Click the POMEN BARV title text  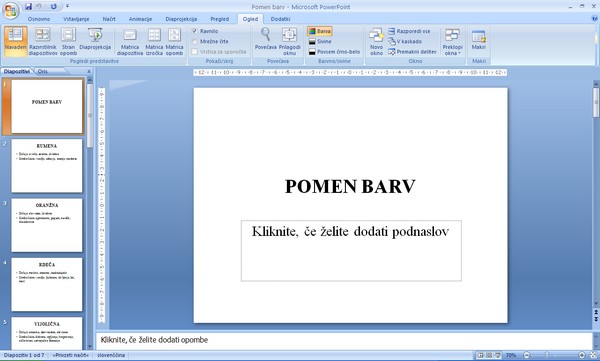click(350, 186)
